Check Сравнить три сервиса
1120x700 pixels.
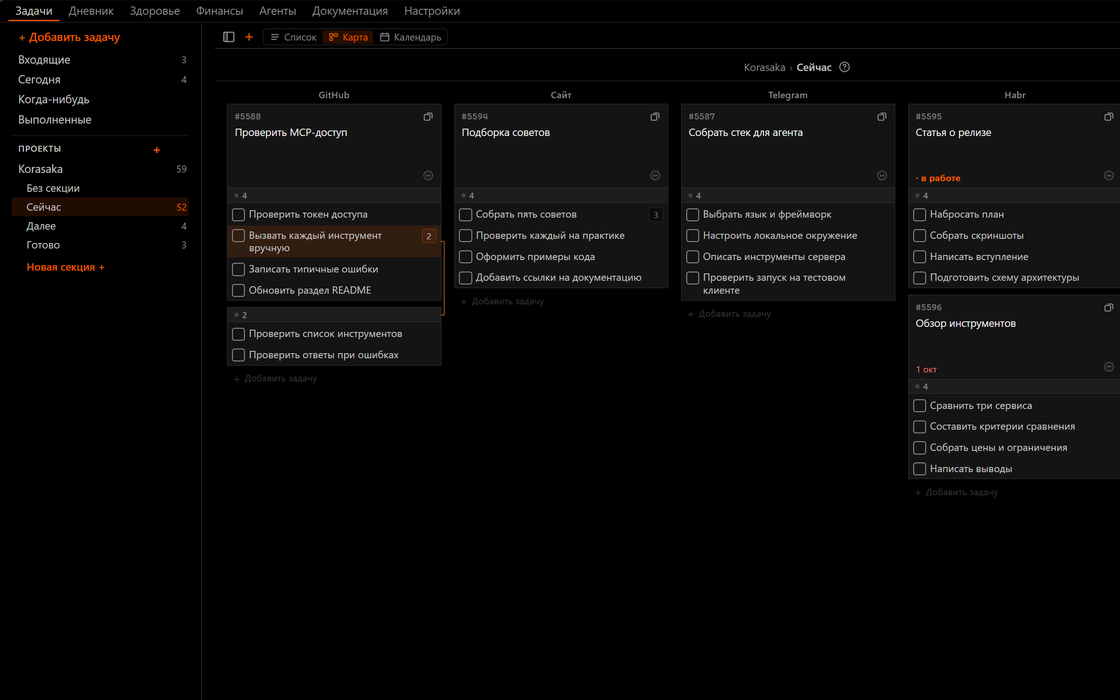pos(920,406)
